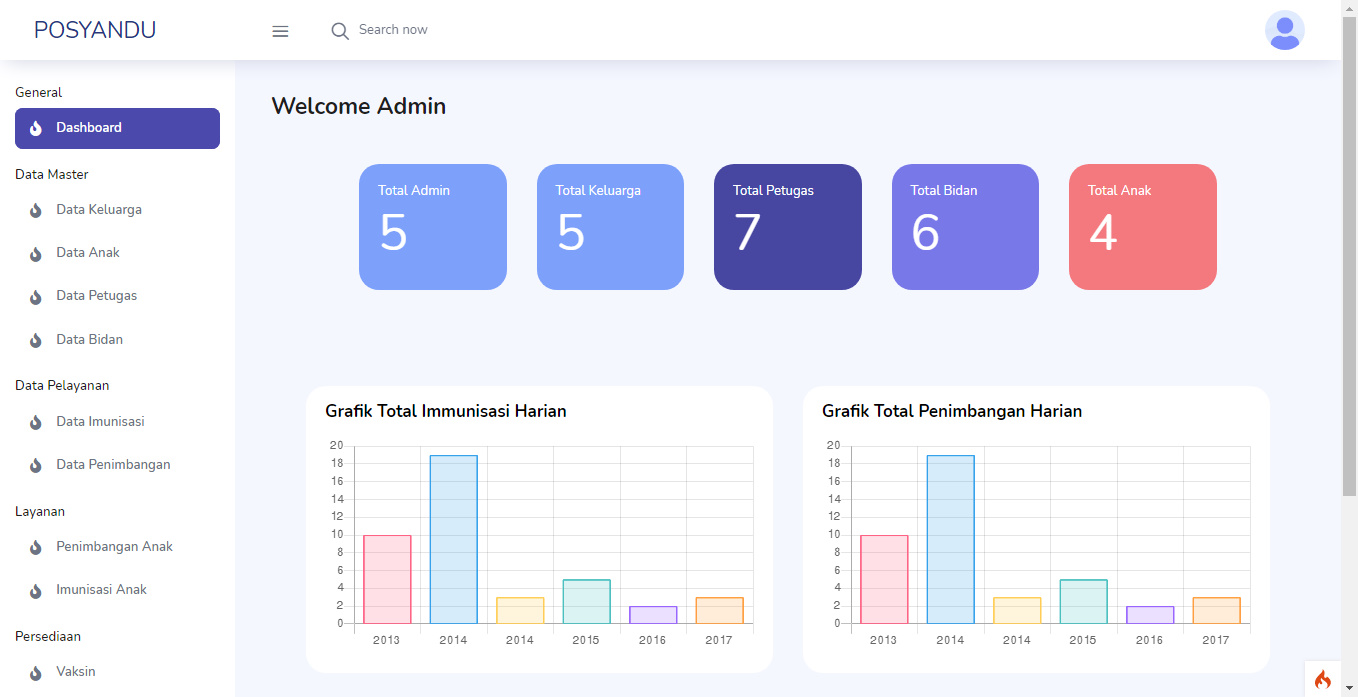Click the POSYANDU logo
This screenshot has height=697, width=1358.
tap(95, 29)
